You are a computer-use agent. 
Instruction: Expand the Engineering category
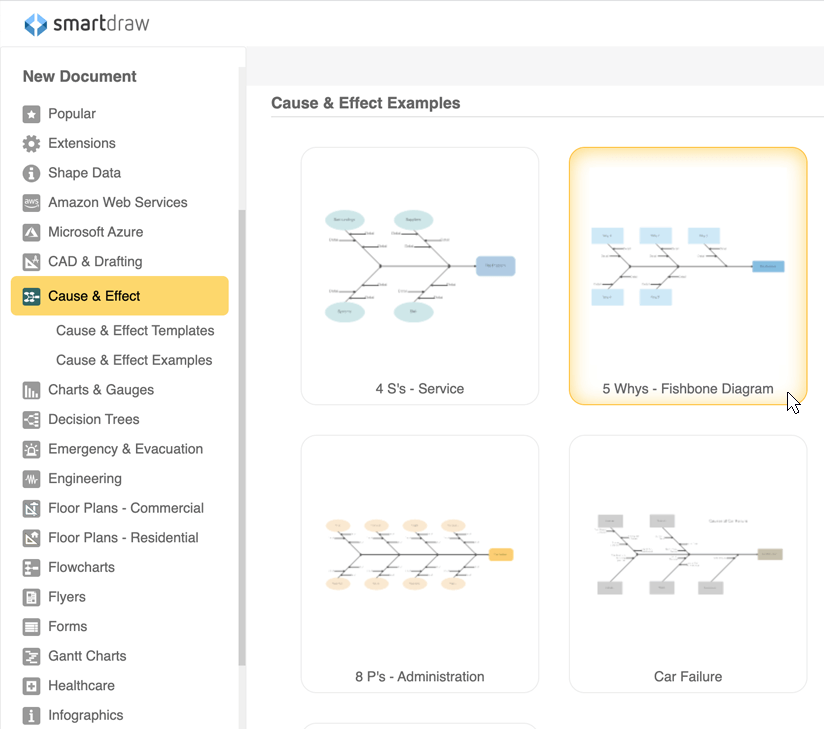85,479
